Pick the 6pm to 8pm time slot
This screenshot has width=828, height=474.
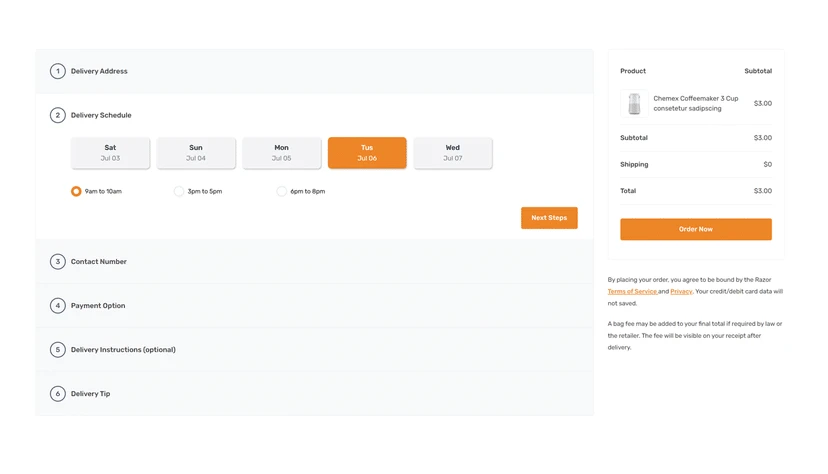[x=282, y=191]
